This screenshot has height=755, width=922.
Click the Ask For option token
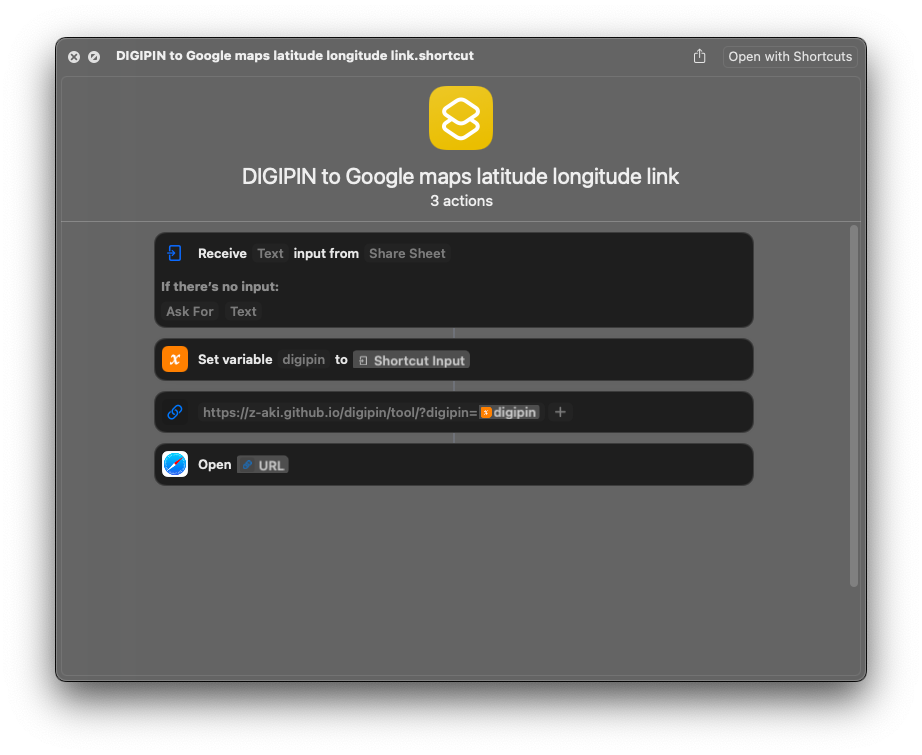coord(189,311)
